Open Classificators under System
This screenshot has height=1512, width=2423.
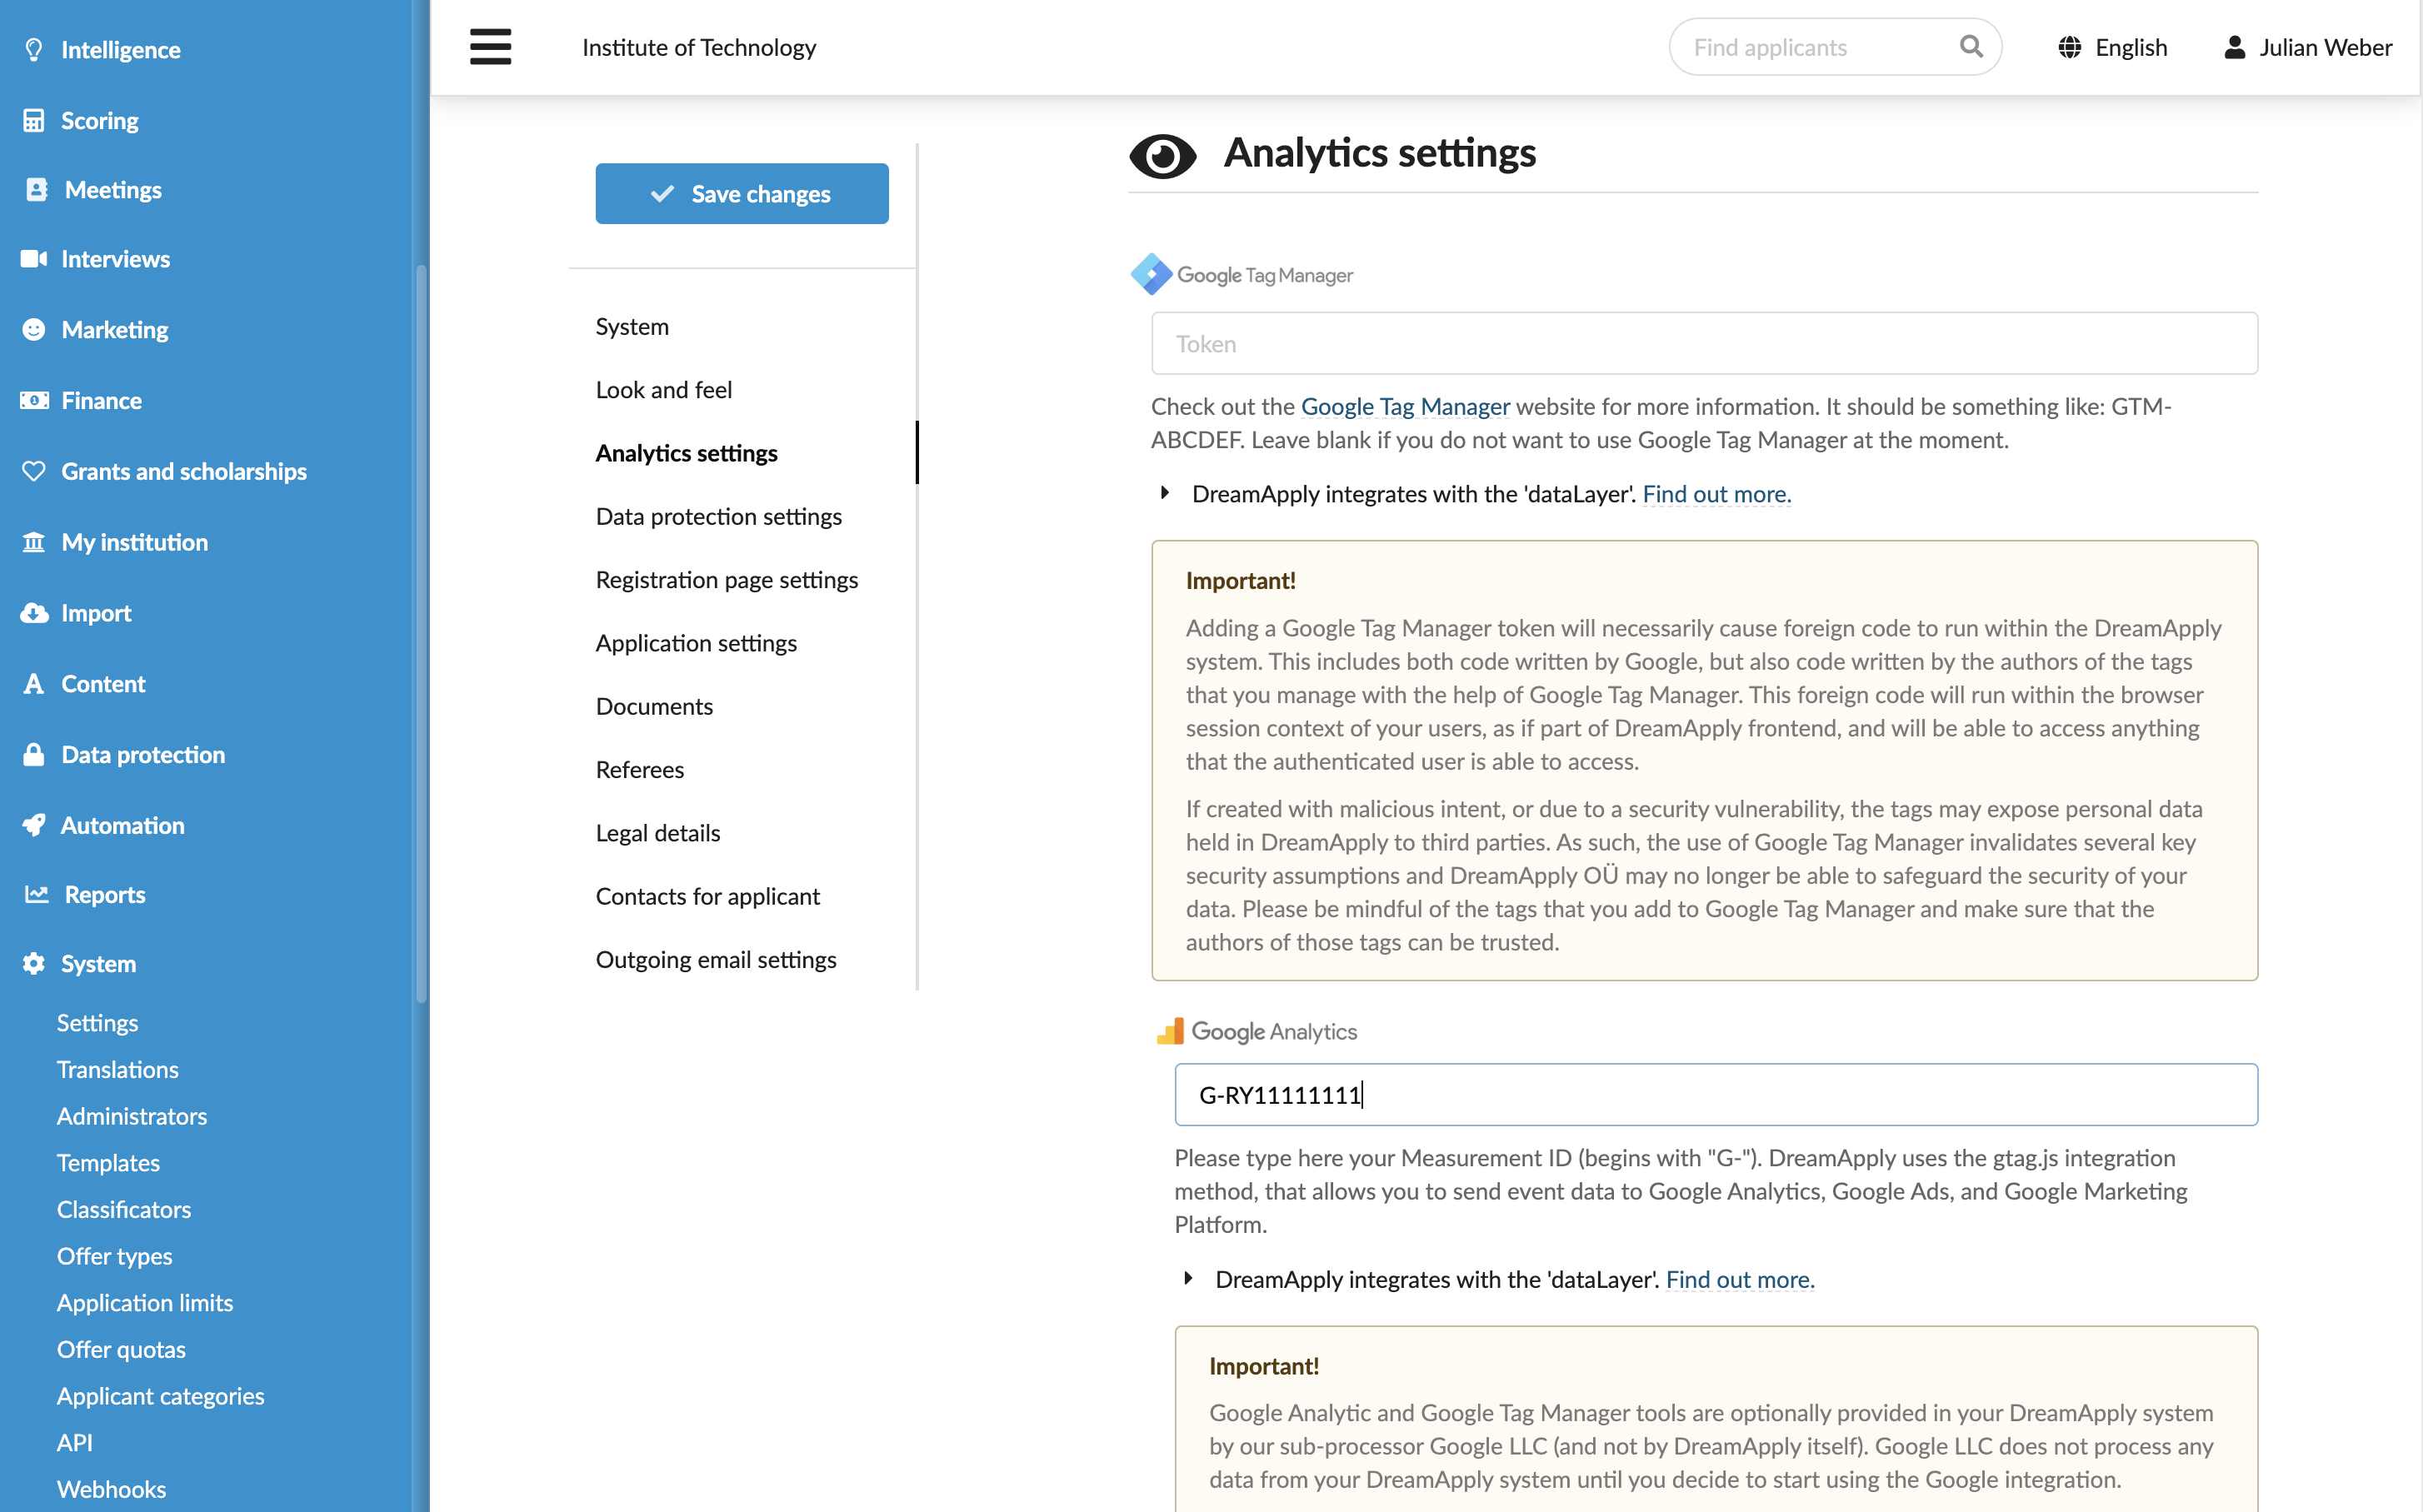(123, 1209)
